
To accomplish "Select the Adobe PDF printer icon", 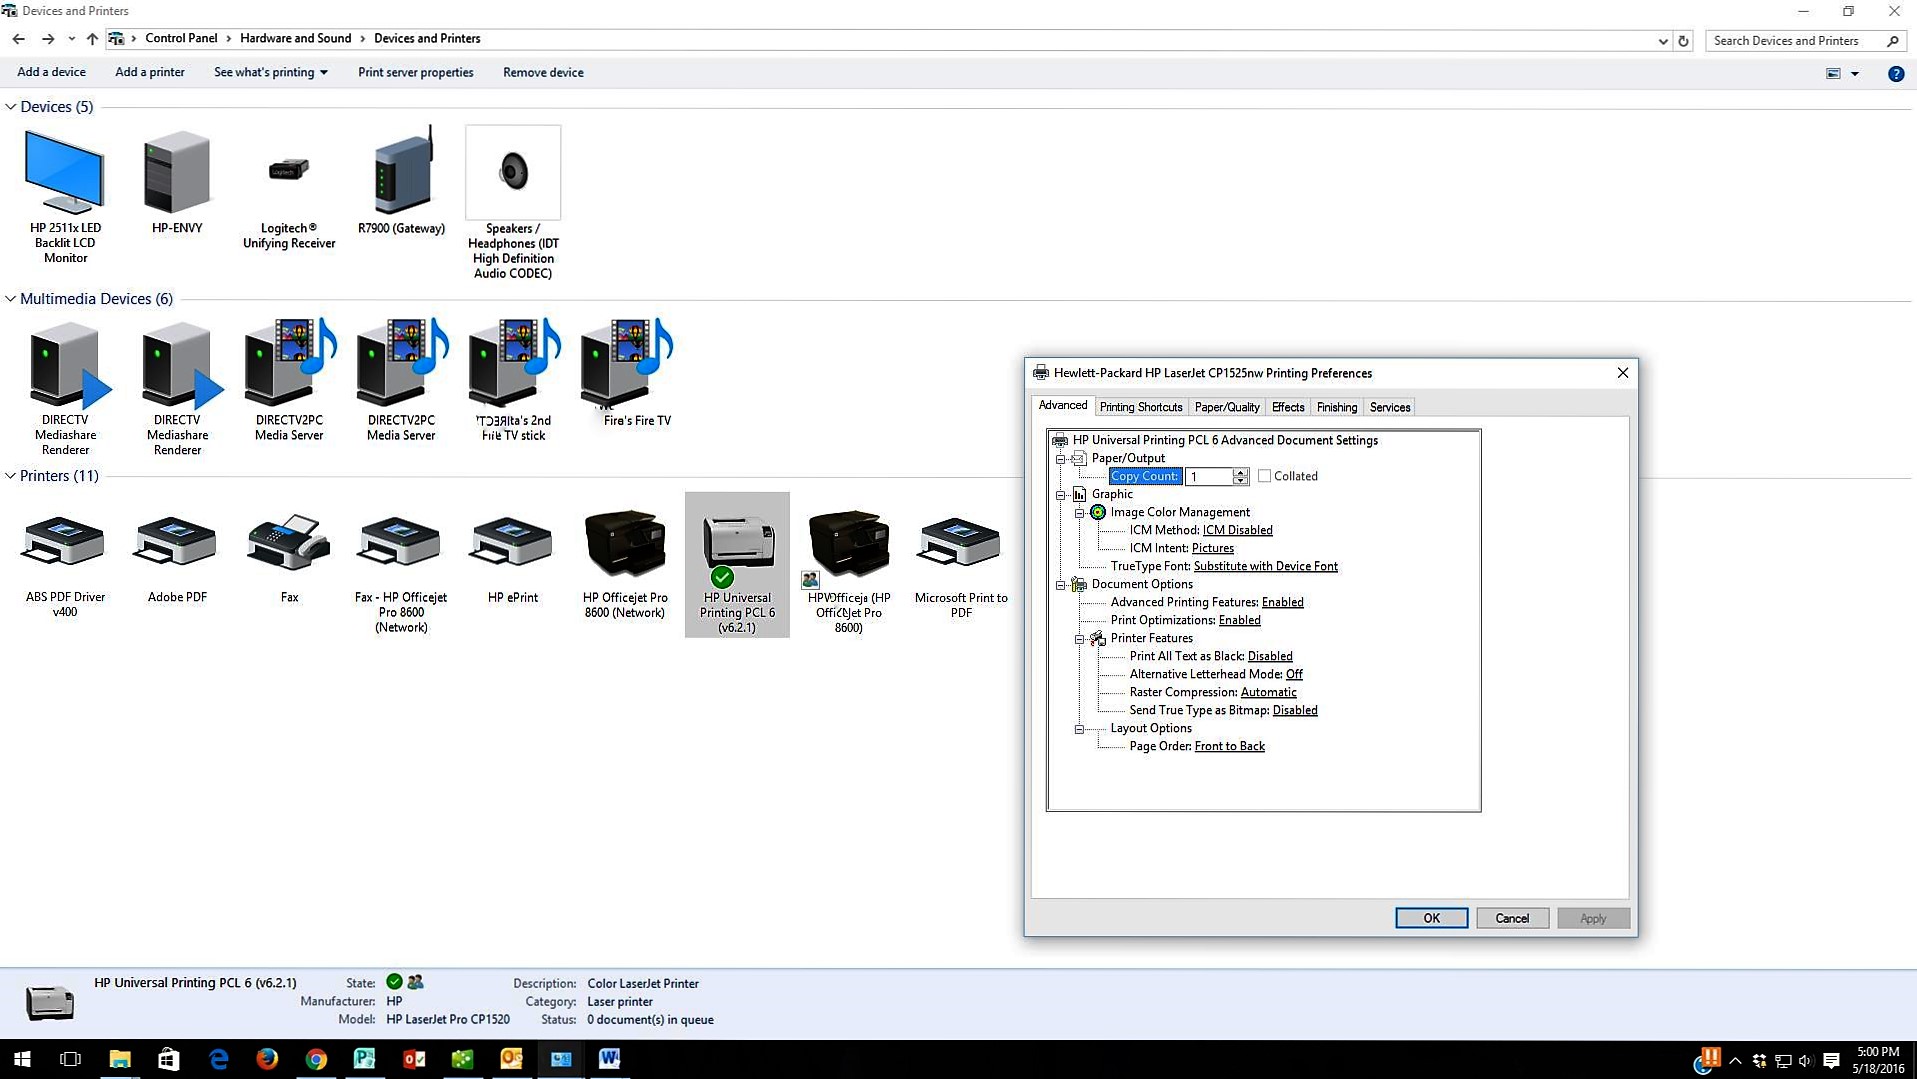I will point(177,545).
